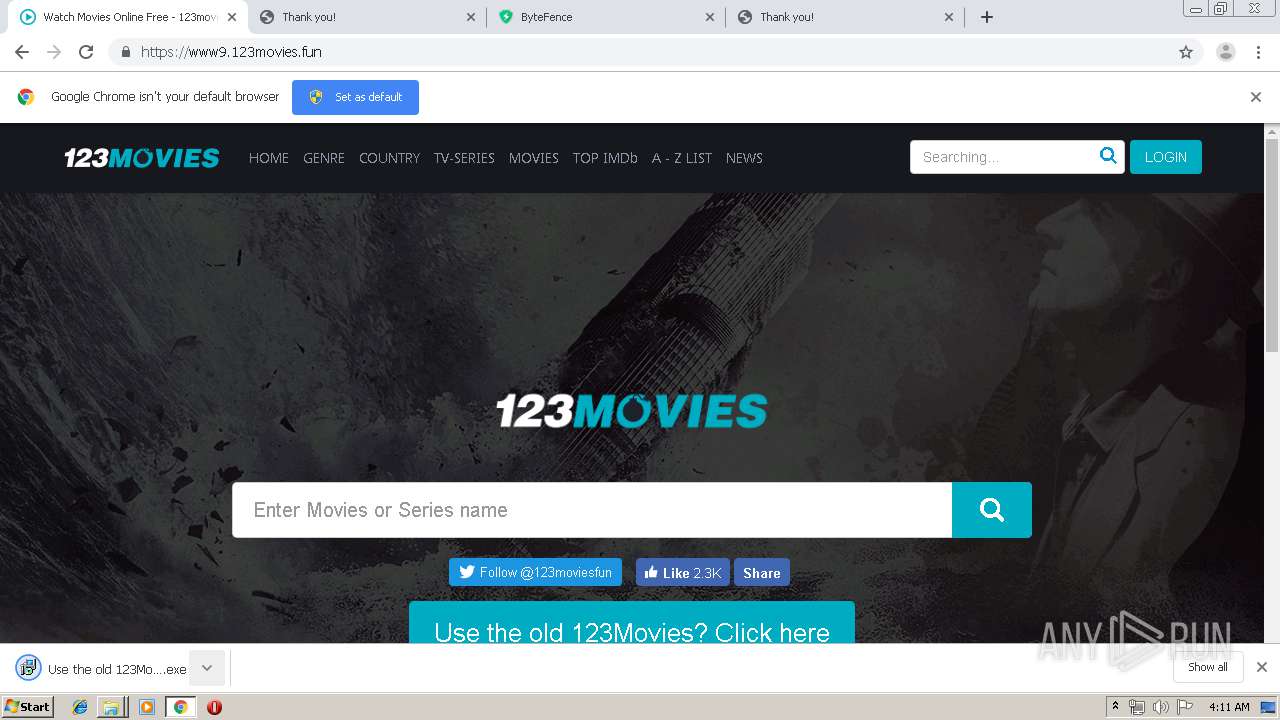Image resolution: width=1280 pixels, height=720 pixels.
Task: Reload the current page
Action: pyautogui.click(x=86, y=52)
